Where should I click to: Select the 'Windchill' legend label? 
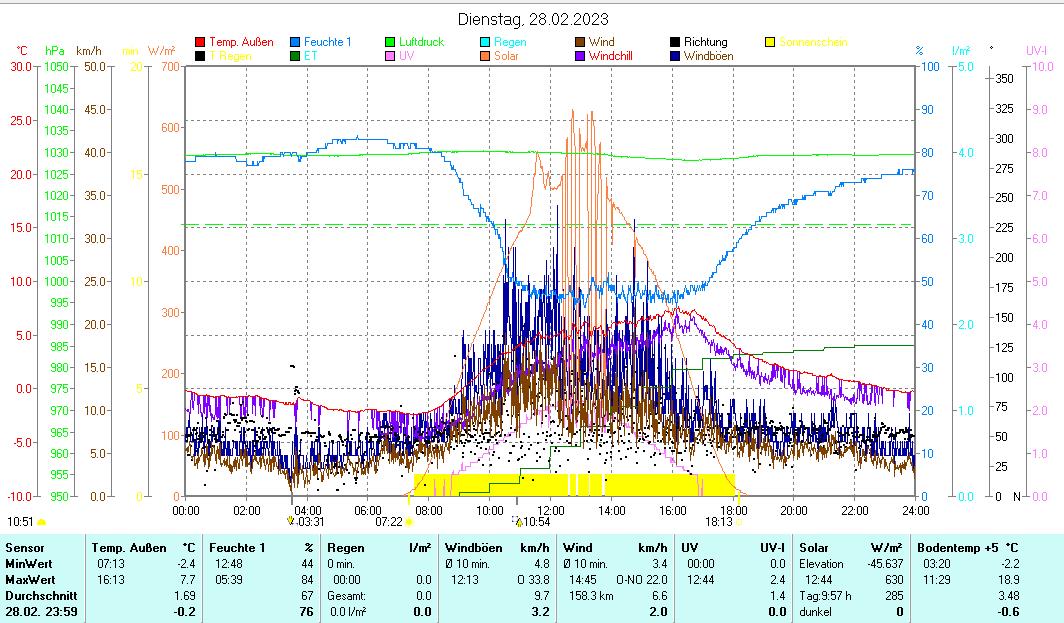coord(611,56)
